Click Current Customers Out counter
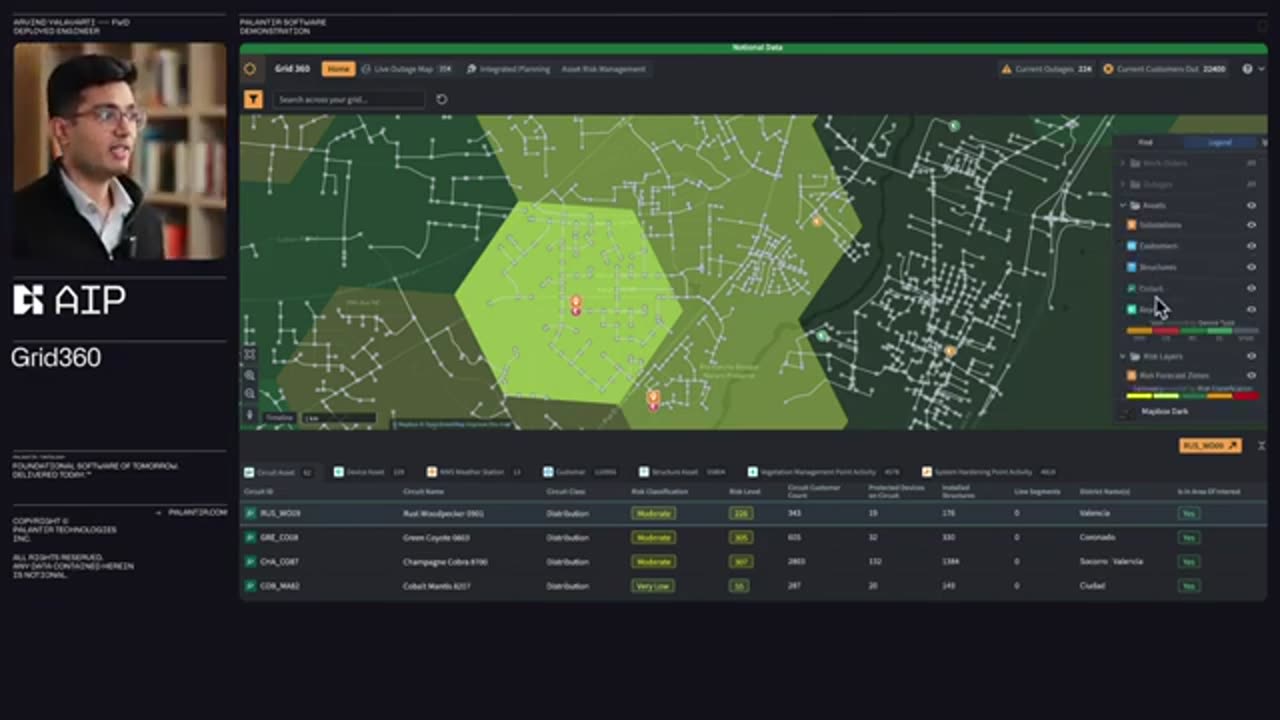The width and height of the screenshot is (1280, 720). [x=1165, y=69]
